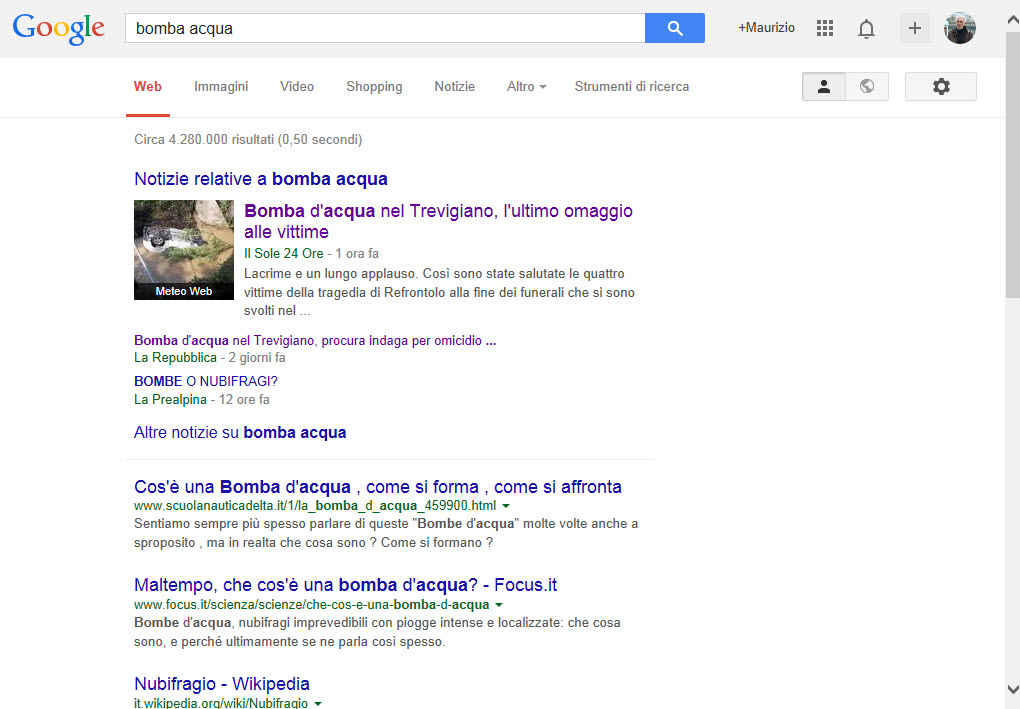
Task: Open Strumenti di ricerca options
Action: click(x=631, y=87)
